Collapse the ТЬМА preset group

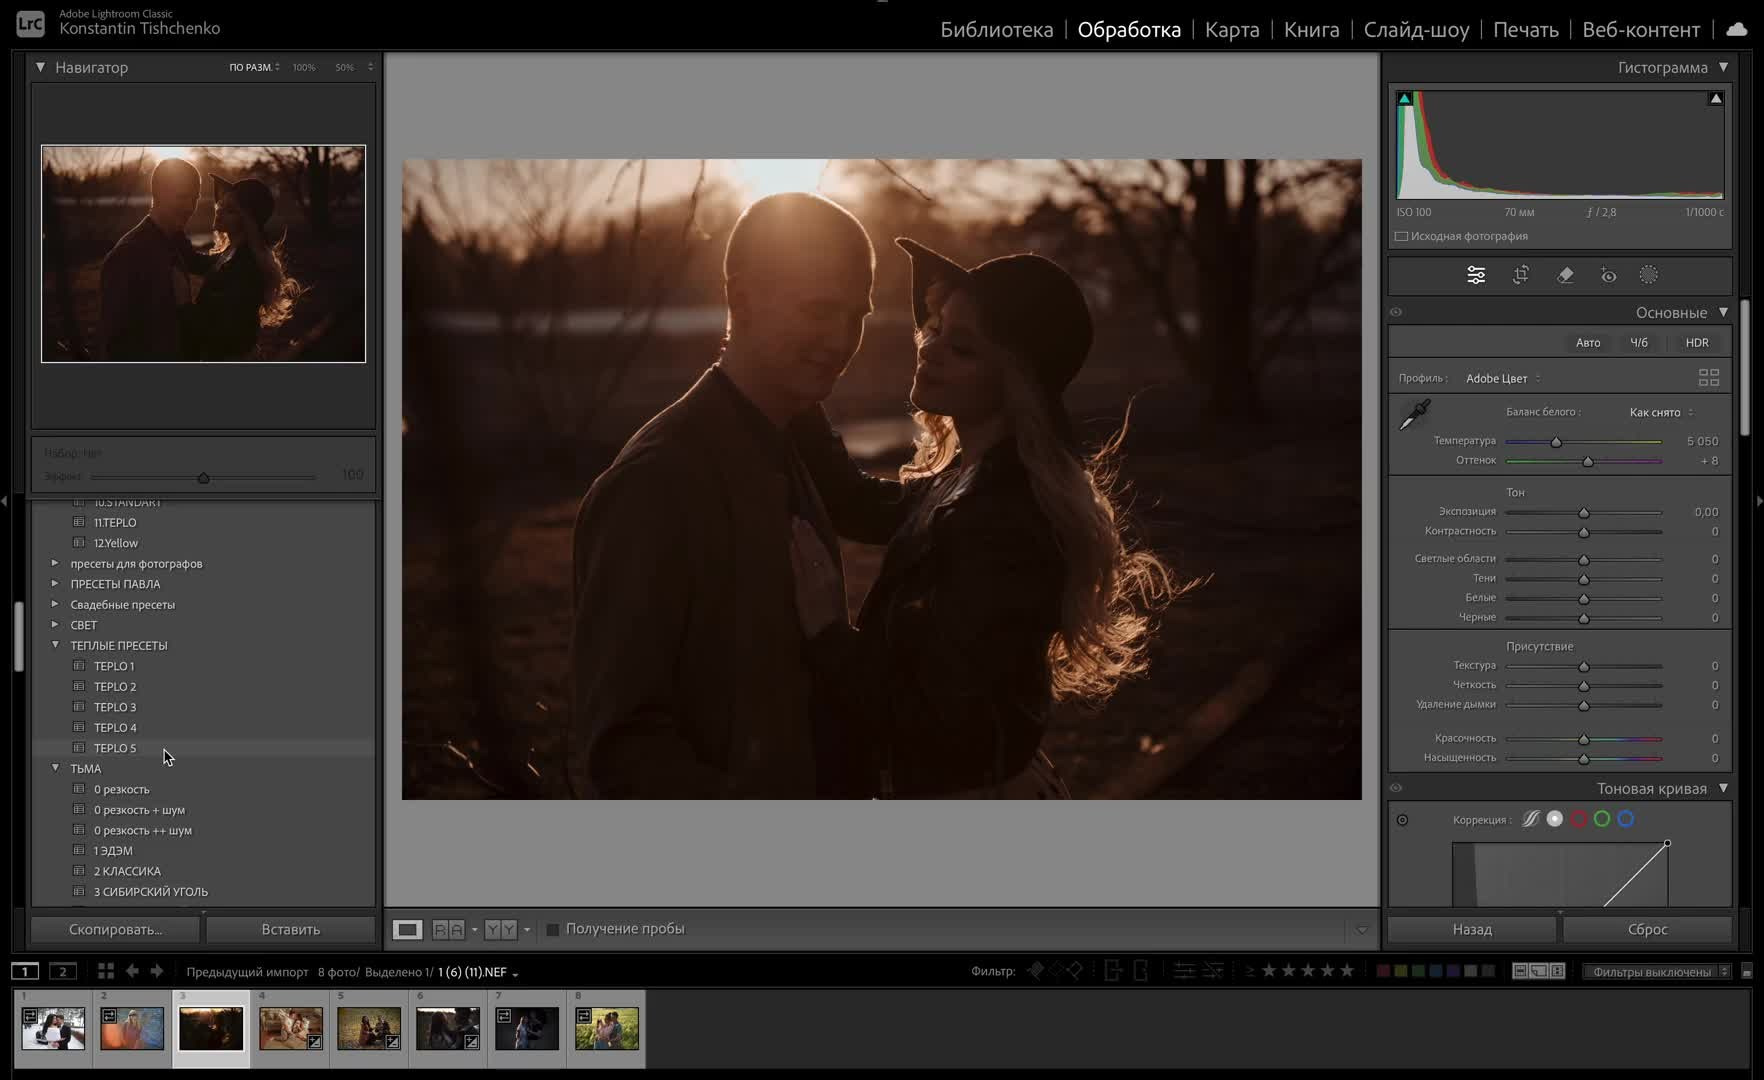(x=55, y=768)
